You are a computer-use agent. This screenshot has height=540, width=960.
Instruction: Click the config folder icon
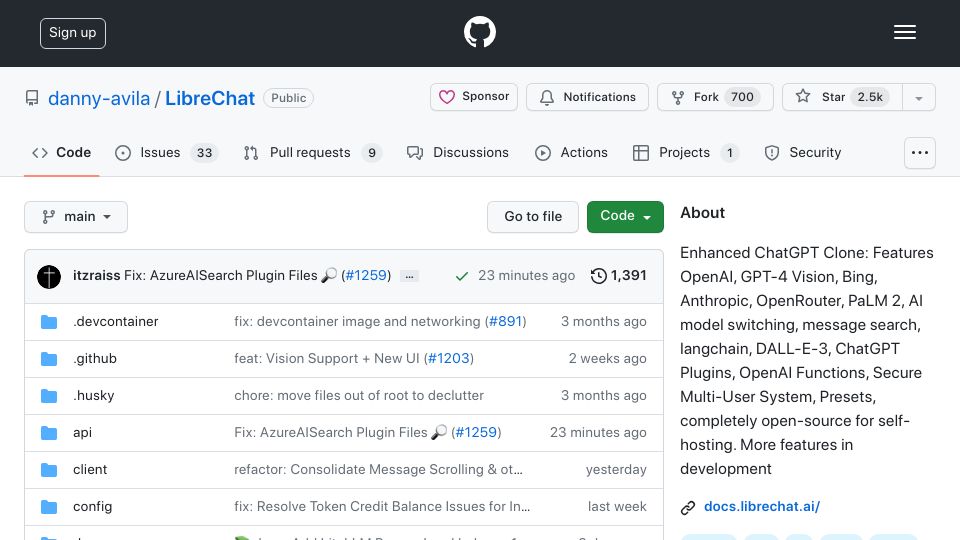tap(49, 507)
